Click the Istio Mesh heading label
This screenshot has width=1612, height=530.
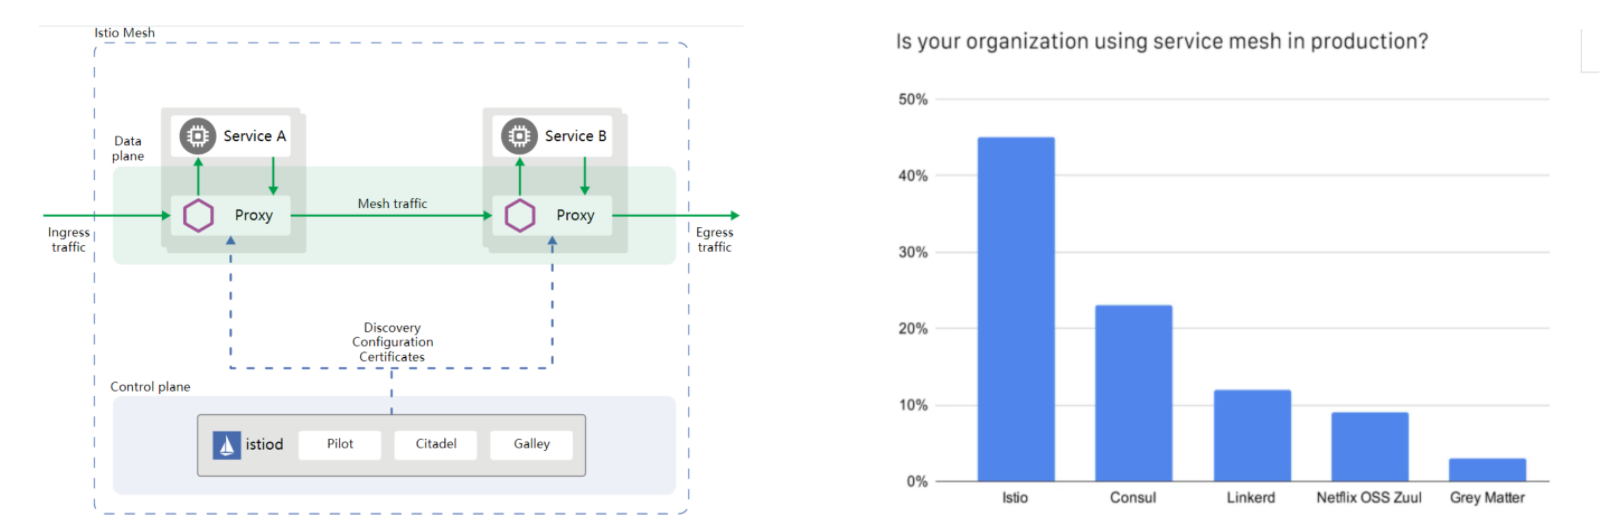(x=124, y=33)
